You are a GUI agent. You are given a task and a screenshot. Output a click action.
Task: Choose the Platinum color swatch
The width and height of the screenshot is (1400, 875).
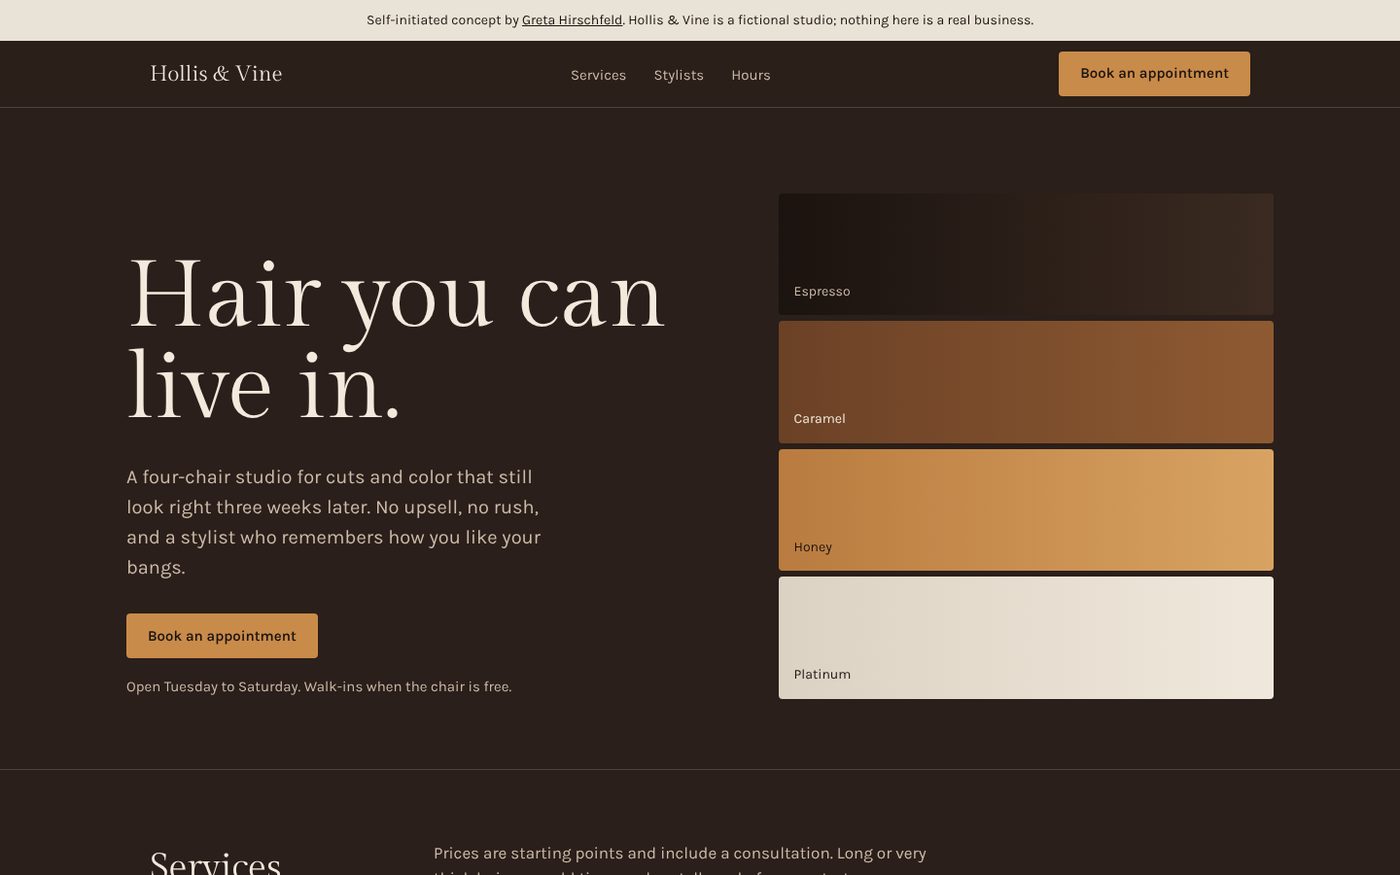[x=1026, y=638]
